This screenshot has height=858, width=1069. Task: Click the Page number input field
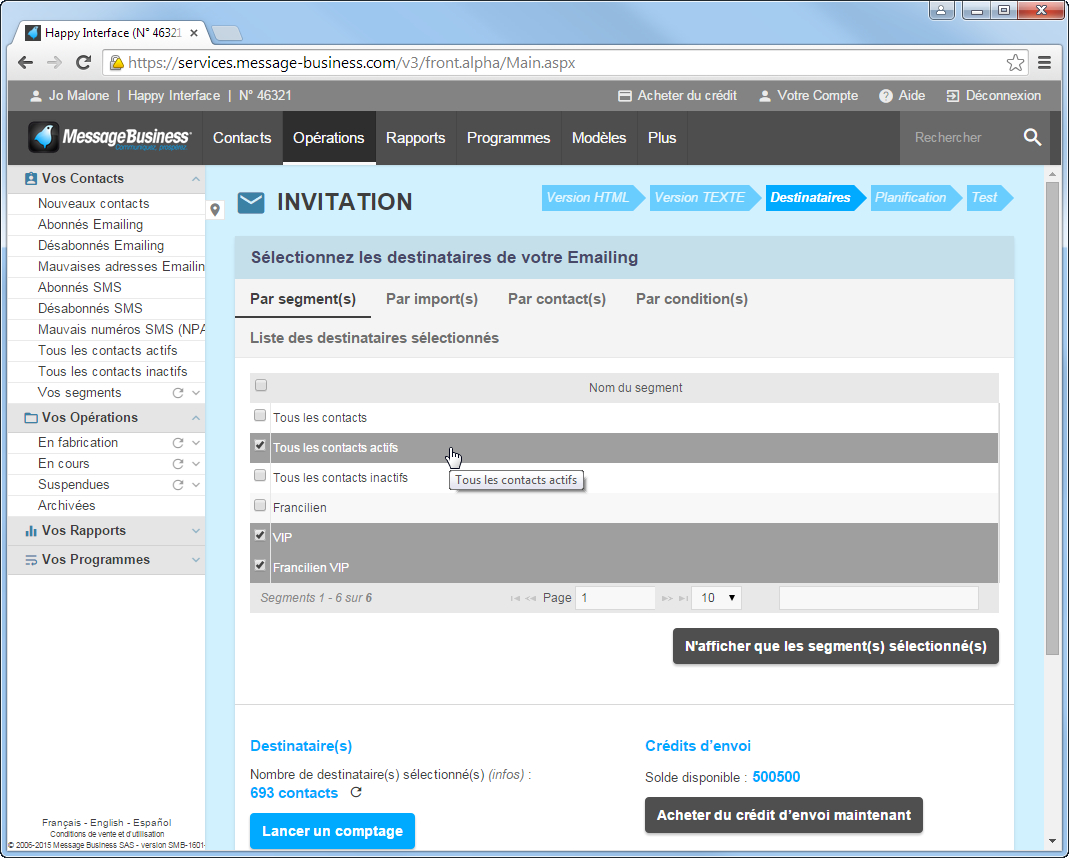(x=614, y=597)
